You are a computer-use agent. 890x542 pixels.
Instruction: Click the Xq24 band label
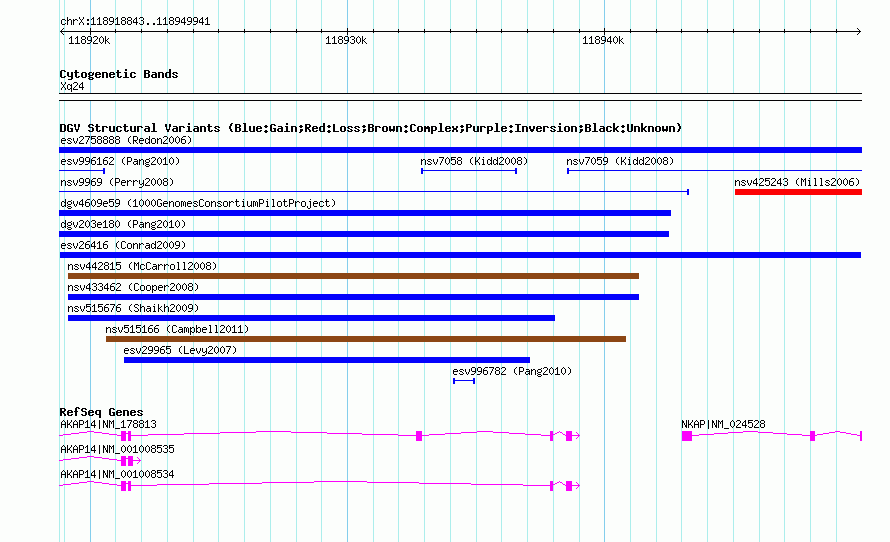(72, 86)
